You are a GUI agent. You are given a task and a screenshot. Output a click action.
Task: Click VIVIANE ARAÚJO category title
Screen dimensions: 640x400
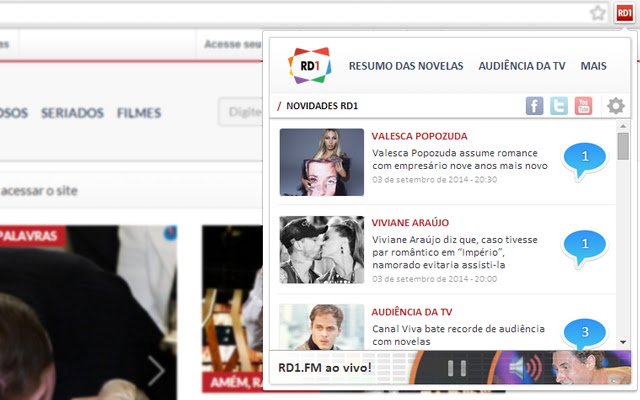pyautogui.click(x=410, y=223)
